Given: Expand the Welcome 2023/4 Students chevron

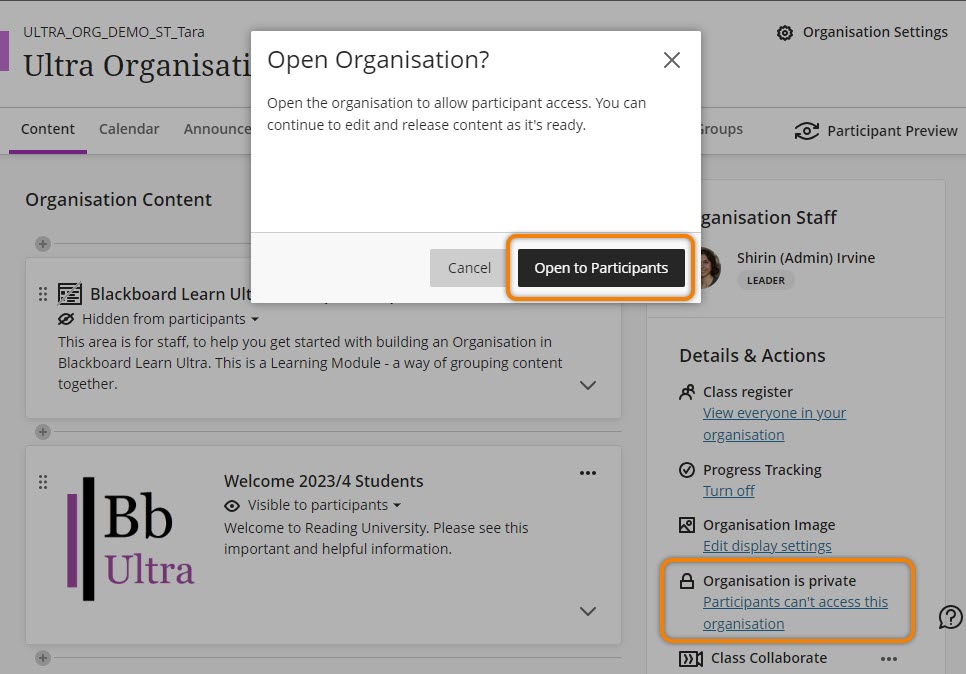Looking at the screenshot, I should tap(588, 611).
